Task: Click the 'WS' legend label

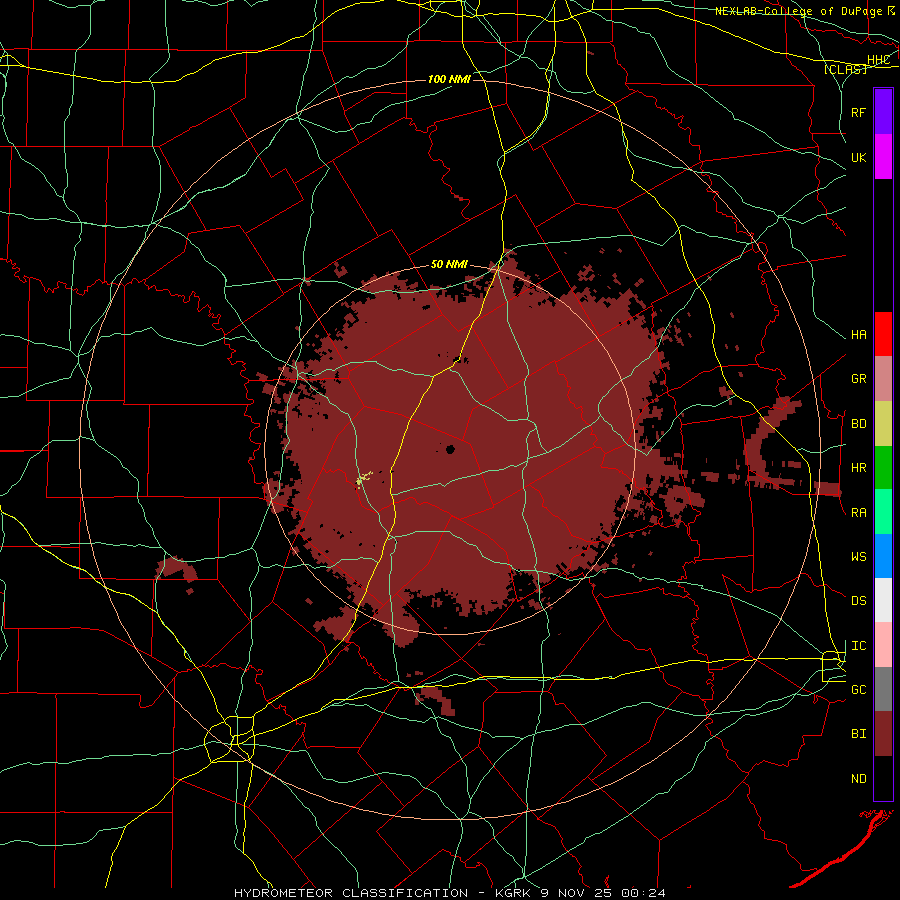Action: click(x=859, y=557)
